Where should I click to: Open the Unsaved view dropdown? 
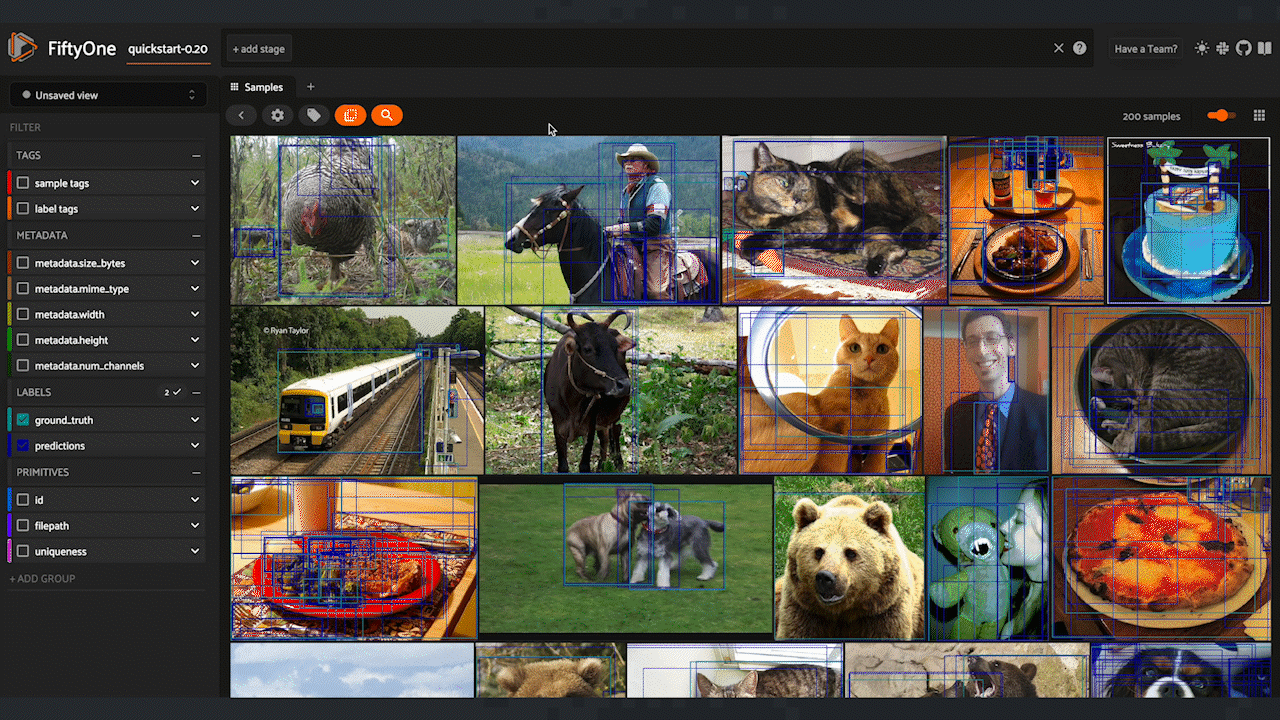point(108,95)
